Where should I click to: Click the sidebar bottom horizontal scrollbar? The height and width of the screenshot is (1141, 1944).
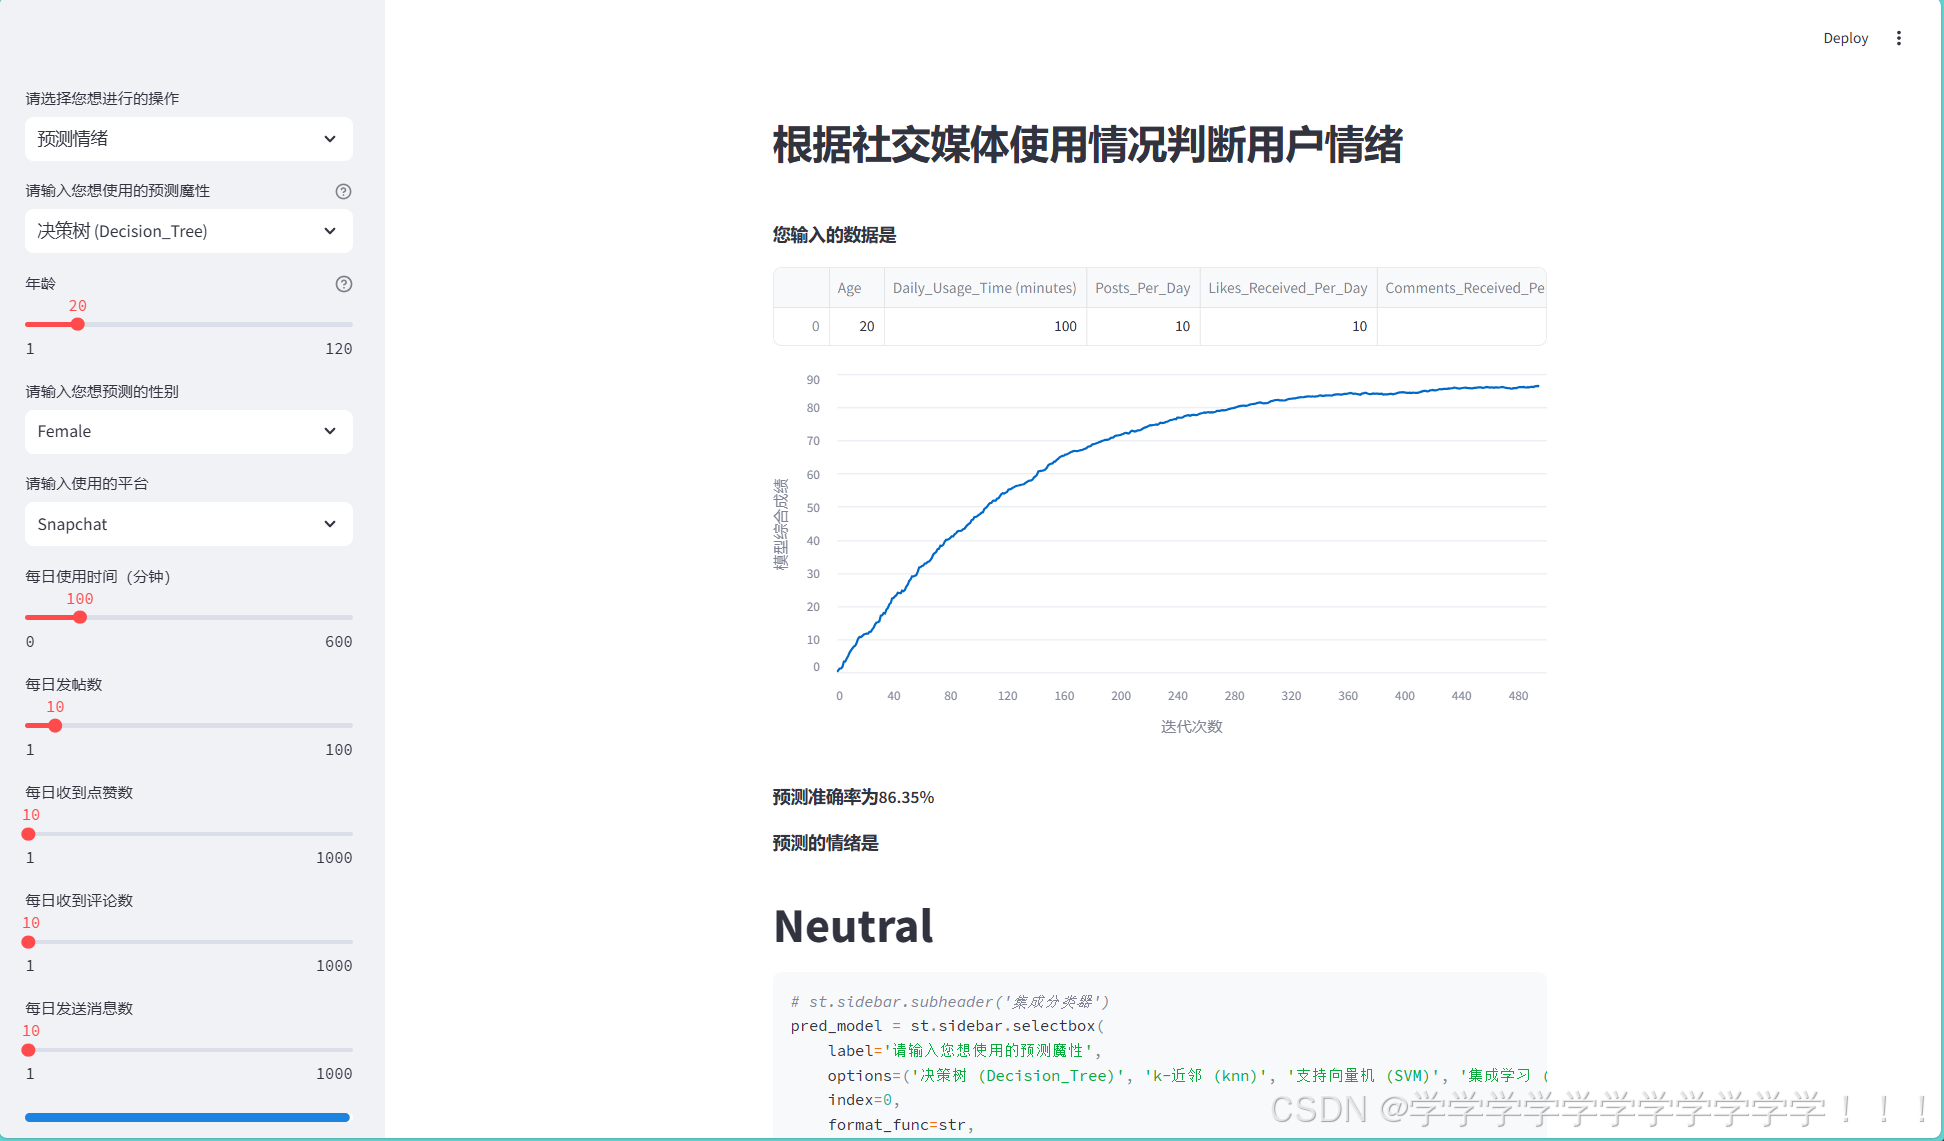point(188,1117)
